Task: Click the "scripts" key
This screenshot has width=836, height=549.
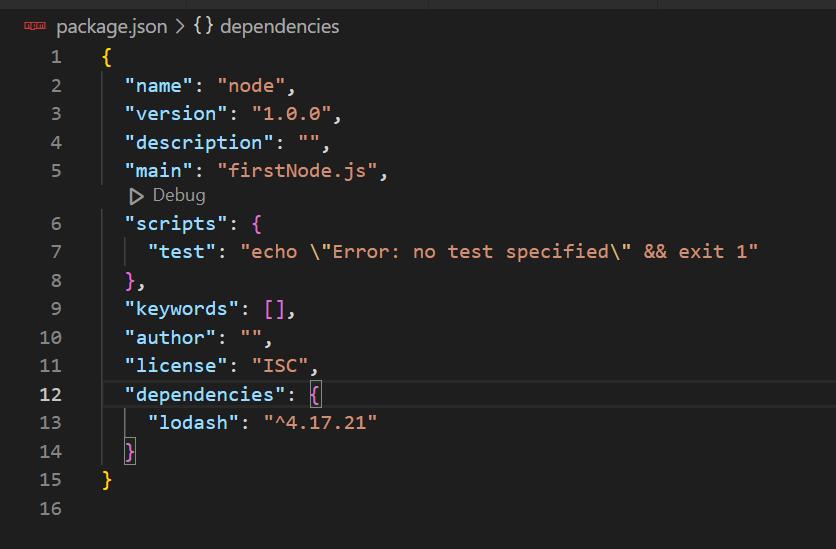Action: point(176,224)
